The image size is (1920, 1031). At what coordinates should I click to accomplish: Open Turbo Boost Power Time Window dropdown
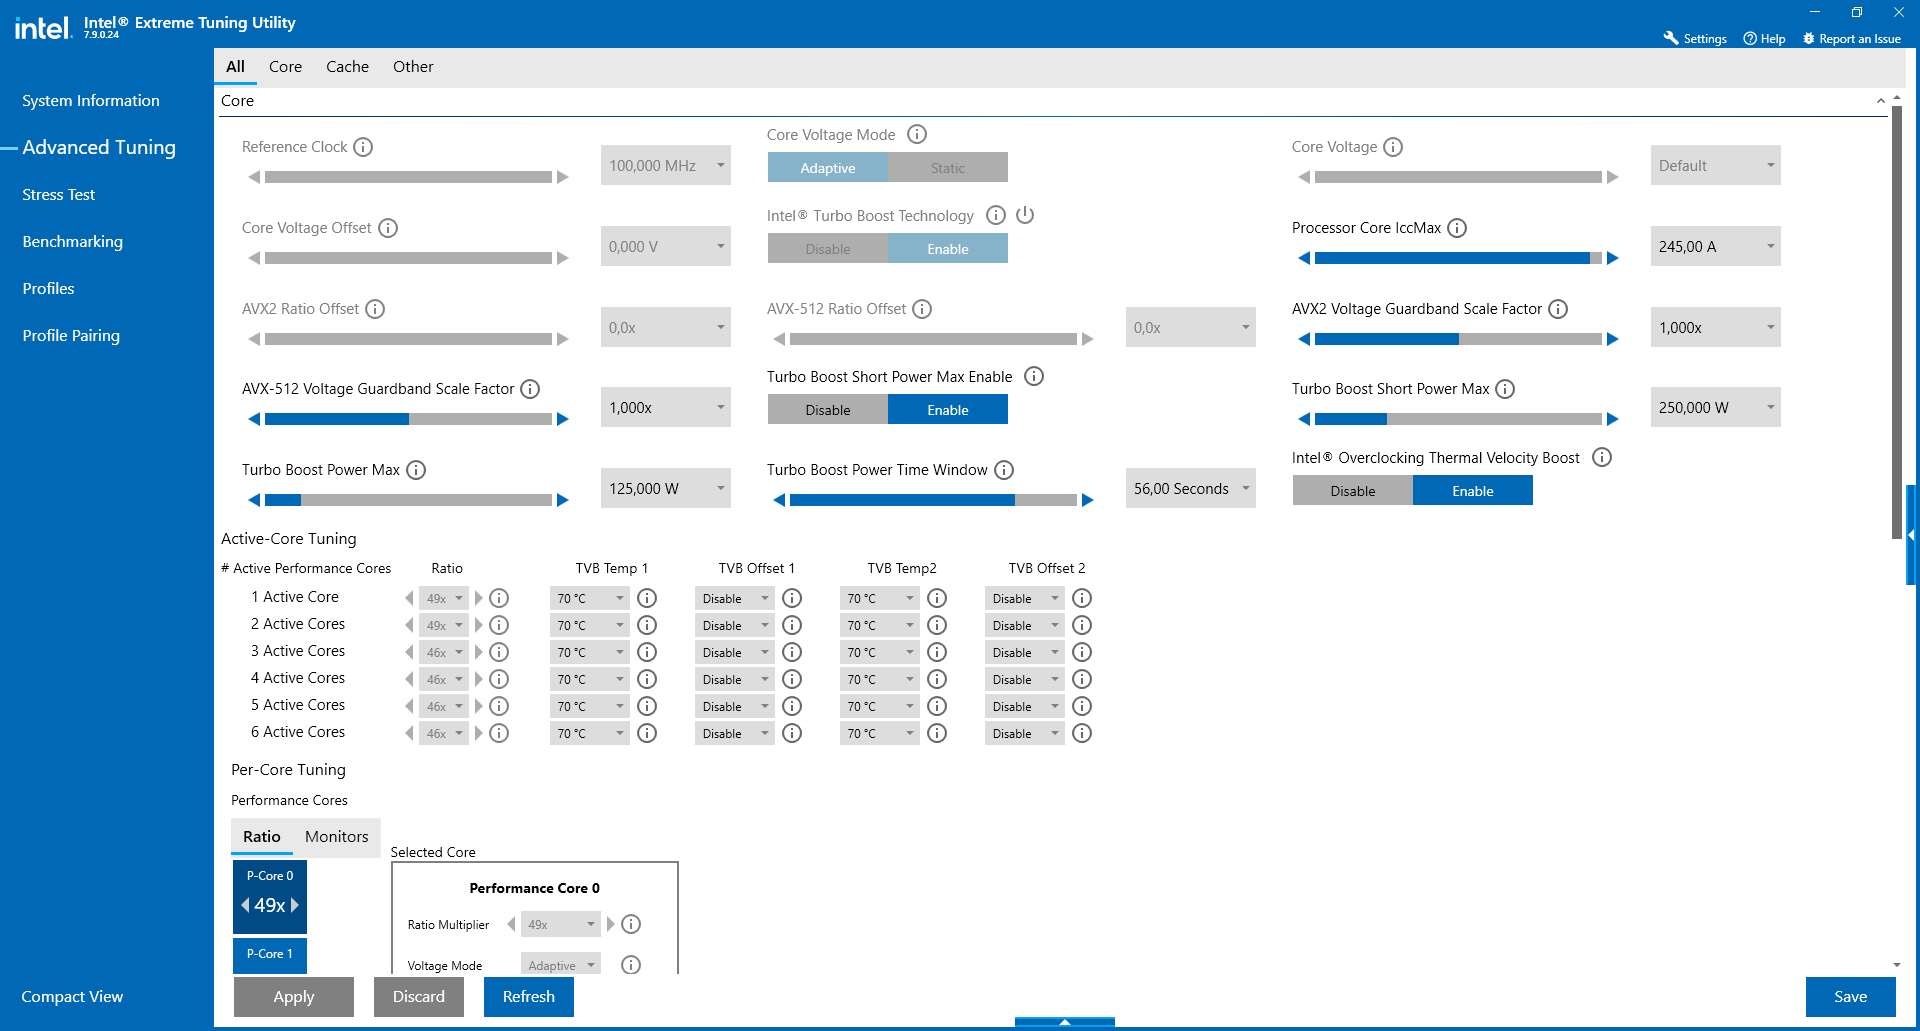1189,488
